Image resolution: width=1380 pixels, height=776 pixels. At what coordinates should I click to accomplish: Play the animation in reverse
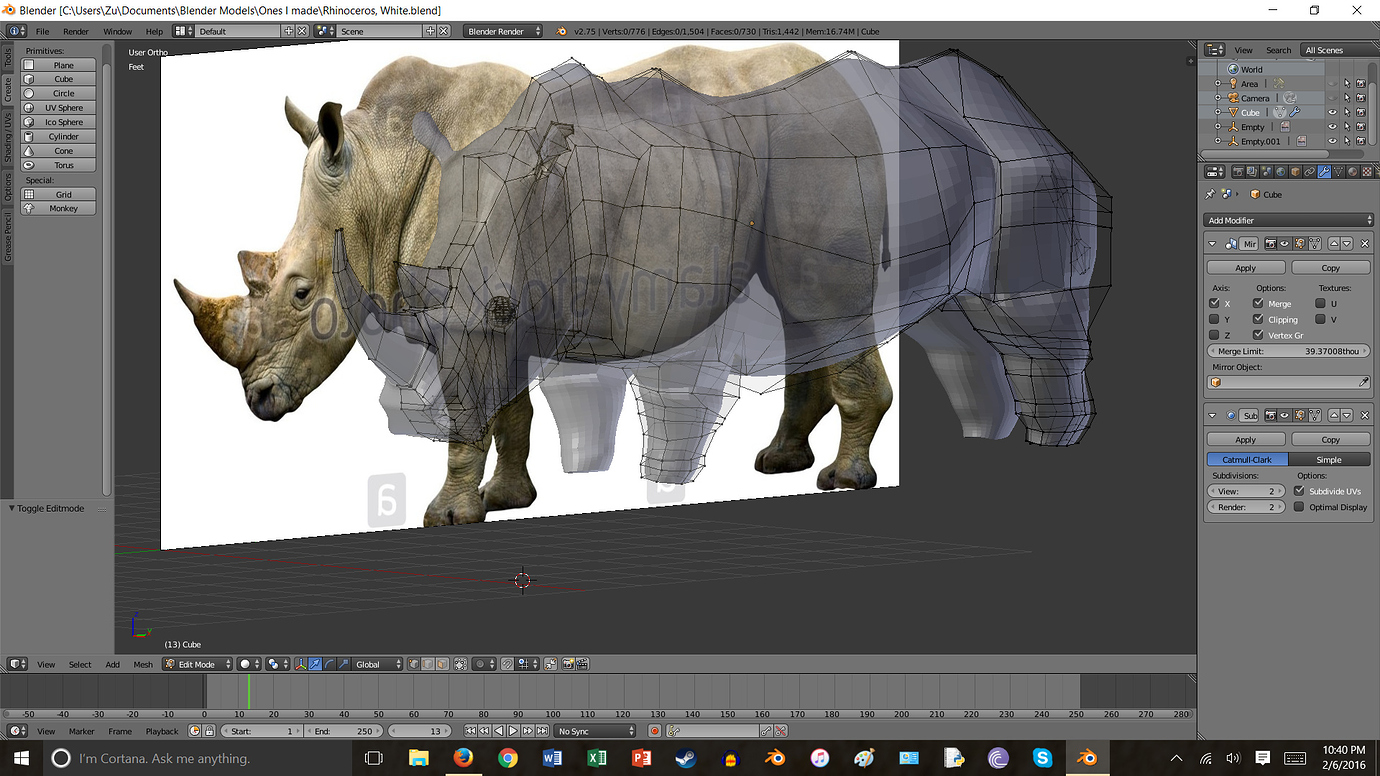point(498,731)
